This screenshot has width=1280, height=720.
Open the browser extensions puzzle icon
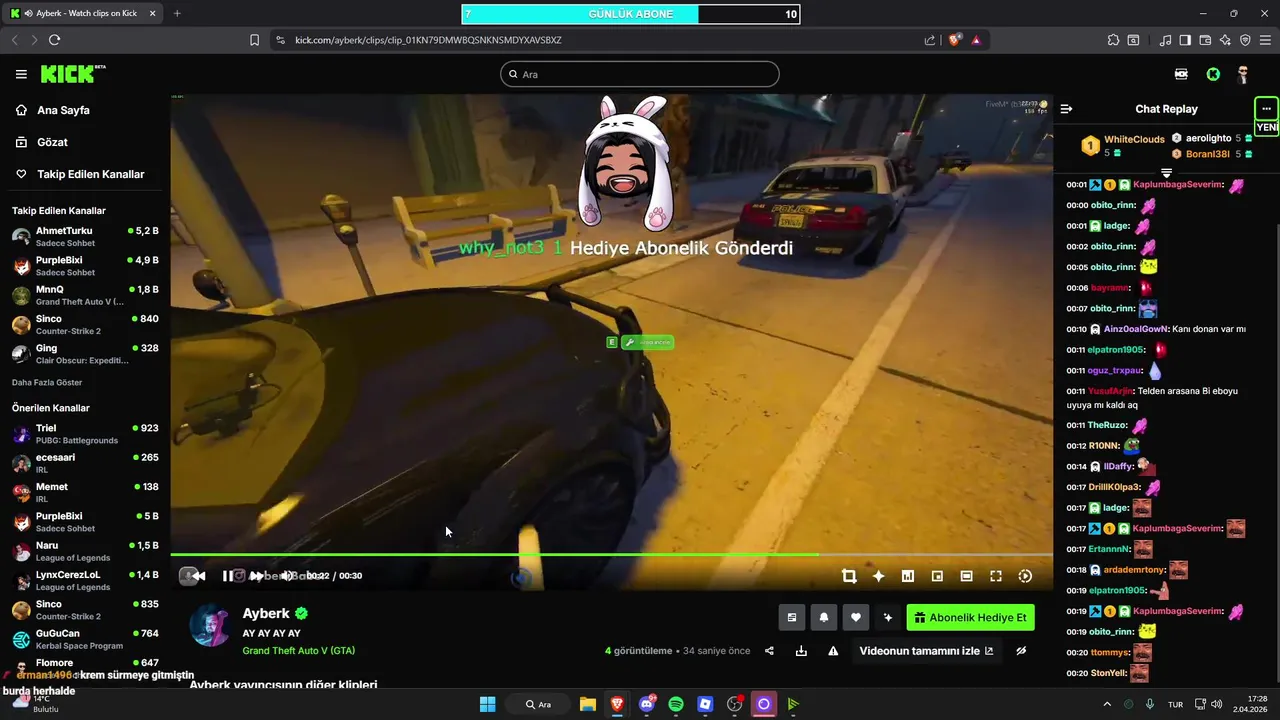click(1113, 40)
